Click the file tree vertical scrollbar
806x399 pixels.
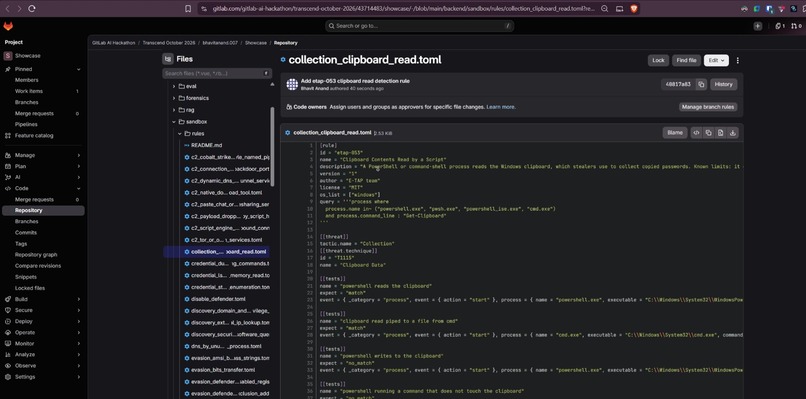[272, 147]
